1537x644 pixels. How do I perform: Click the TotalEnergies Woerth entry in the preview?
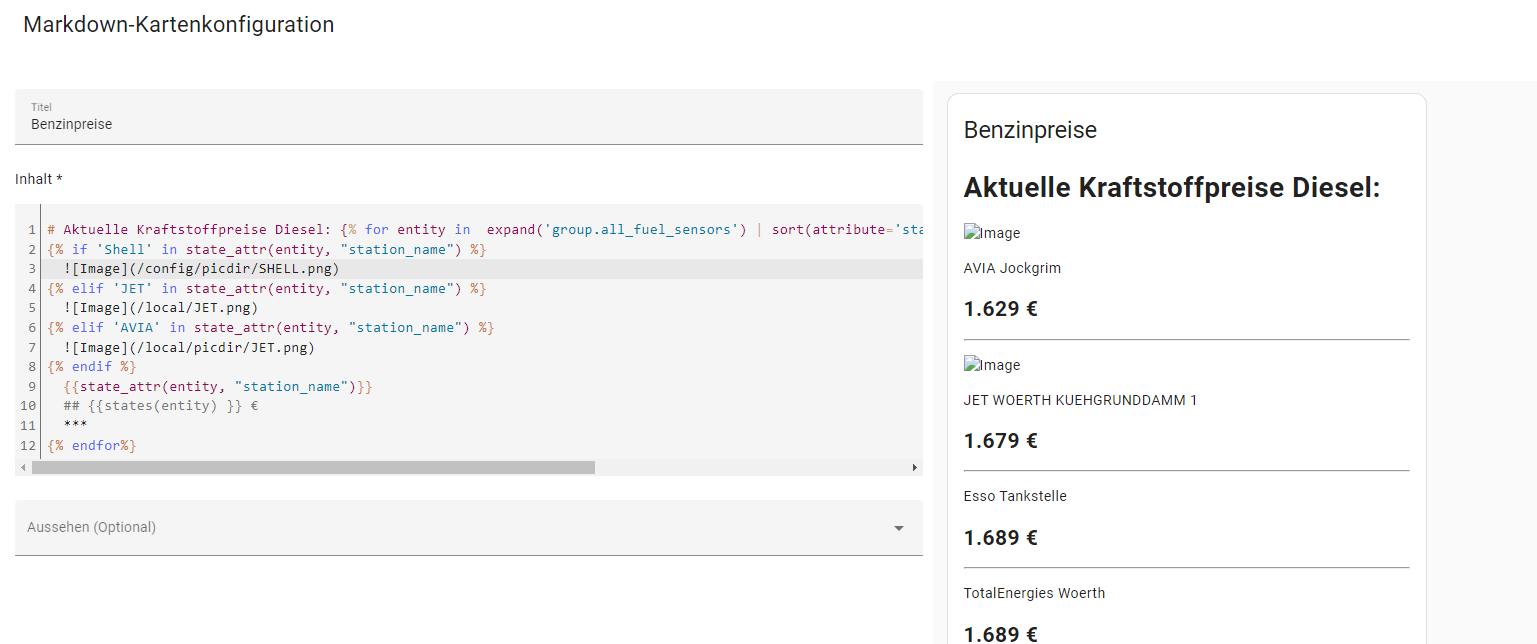point(1034,593)
